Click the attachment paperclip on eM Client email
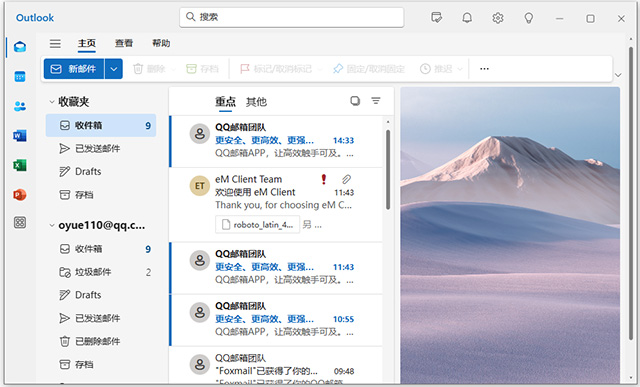The height and width of the screenshot is (387, 640). (346, 179)
